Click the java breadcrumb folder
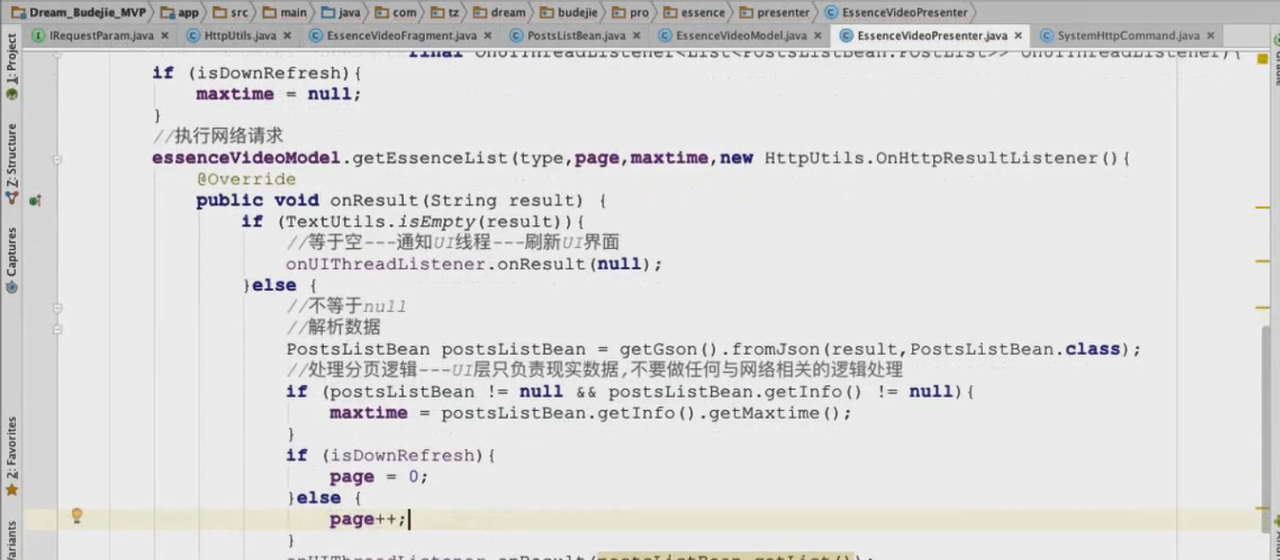This screenshot has width=1280, height=560. click(x=343, y=13)
